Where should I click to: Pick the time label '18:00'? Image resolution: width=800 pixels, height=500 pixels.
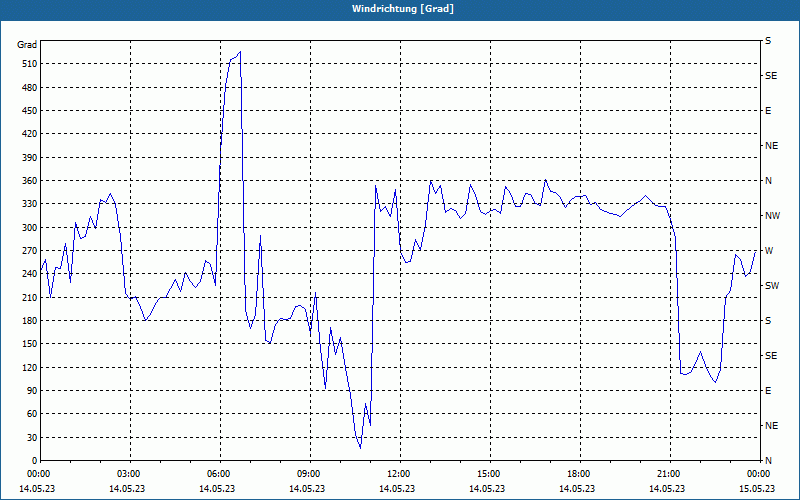pyautogui.click(x=577, y=473)
